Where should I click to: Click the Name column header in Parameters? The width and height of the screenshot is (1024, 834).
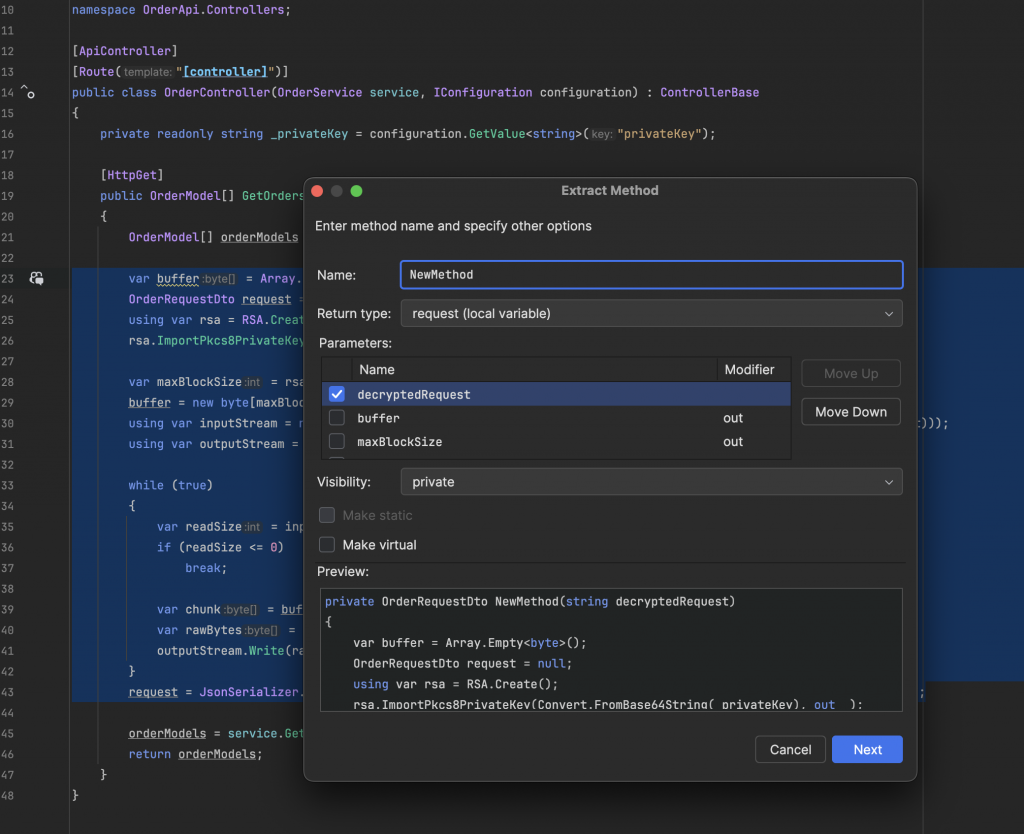click(x=378, y=370)
